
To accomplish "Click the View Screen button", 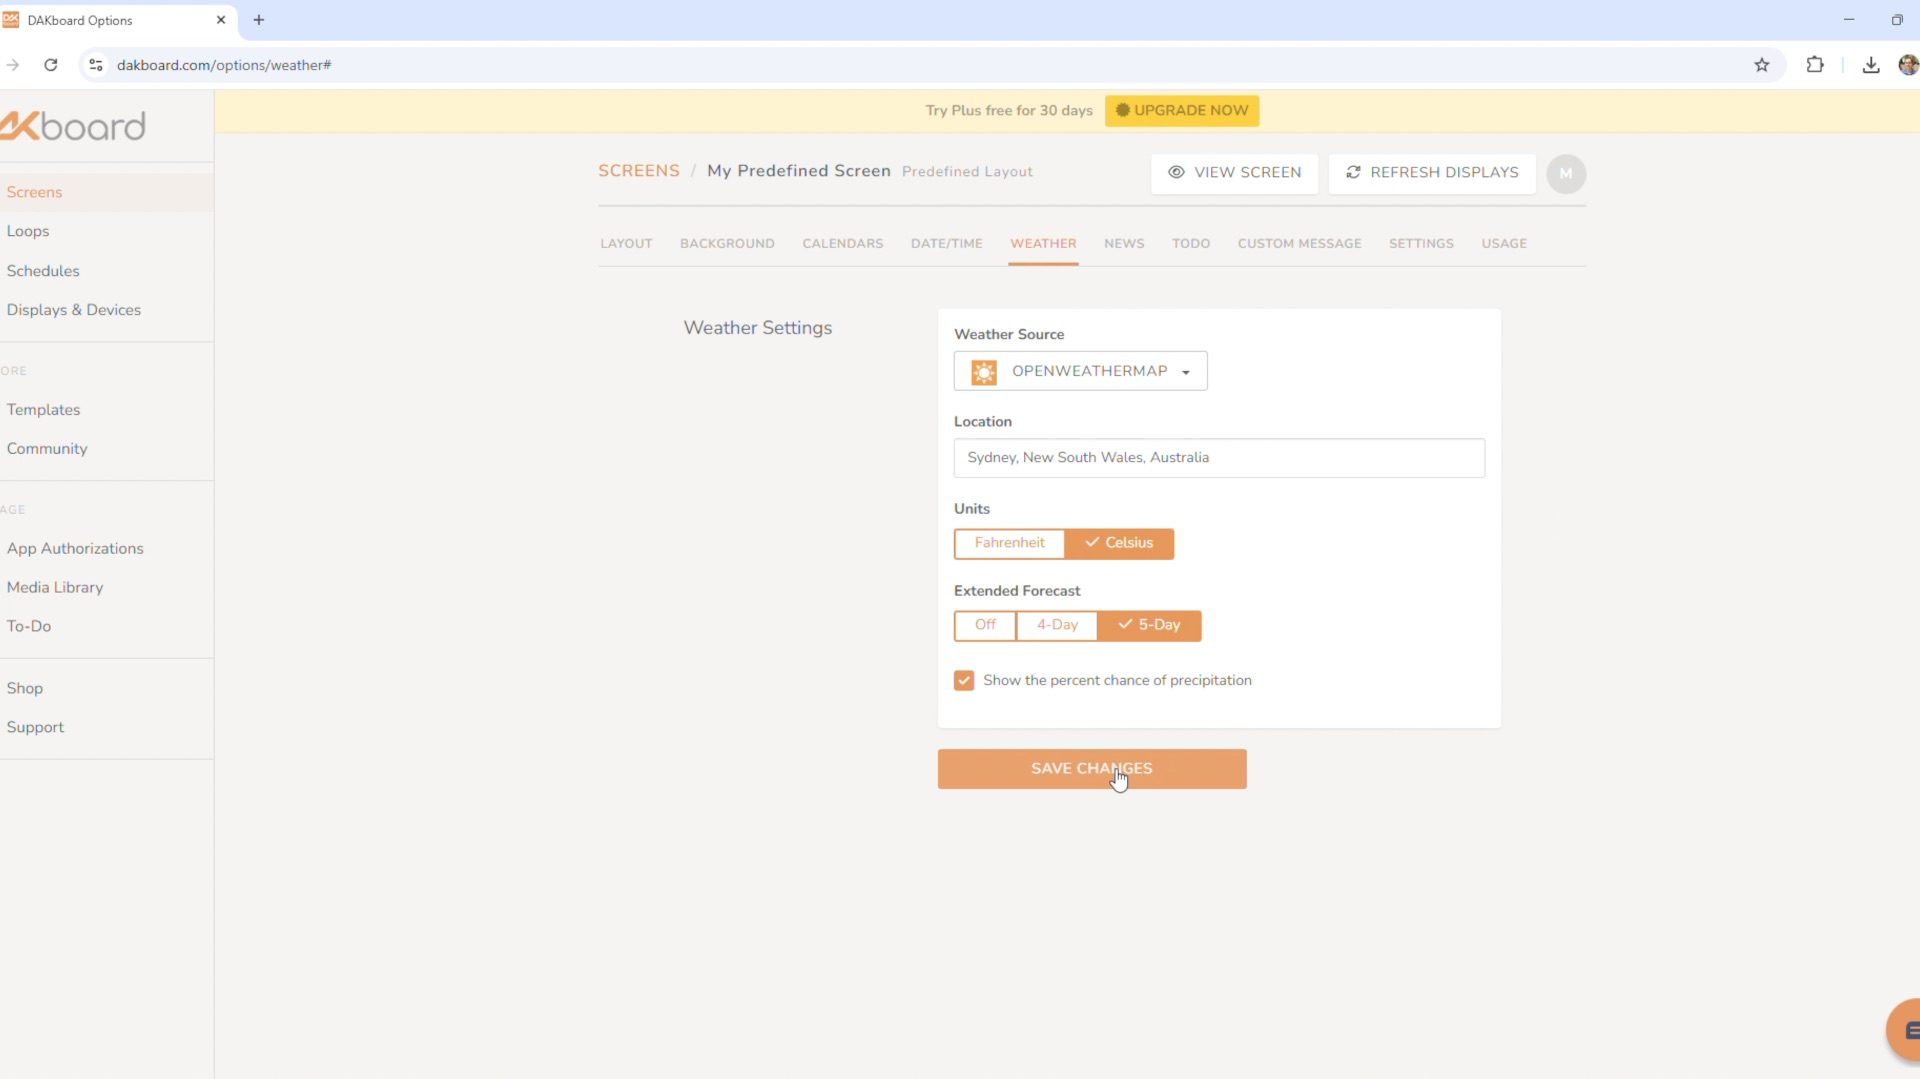I will [x=1234, y=173].
